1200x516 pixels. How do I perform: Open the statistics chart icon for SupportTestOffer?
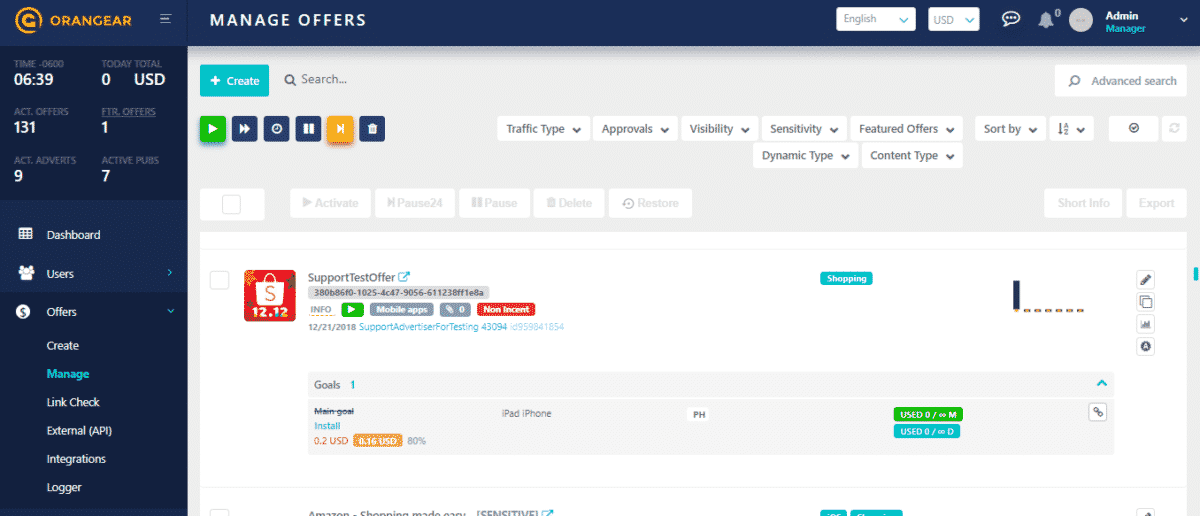click(x=1146, y=324)
